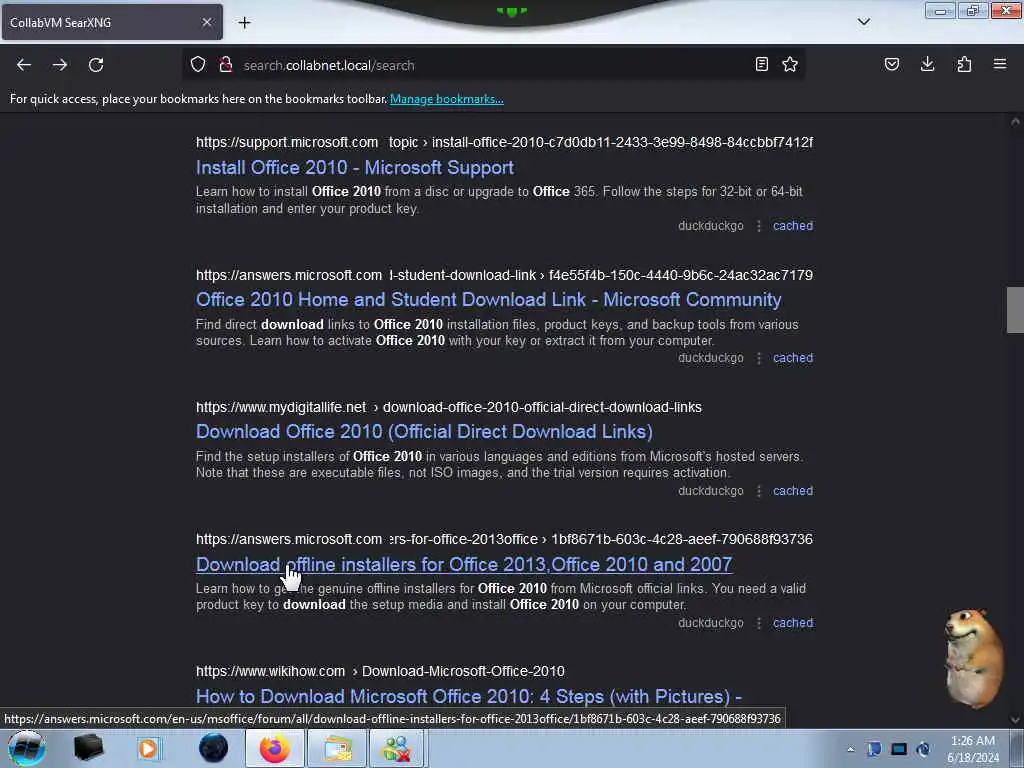
Task: Open more options dots for Install Office 2010 result
Action: pos(758,226)
